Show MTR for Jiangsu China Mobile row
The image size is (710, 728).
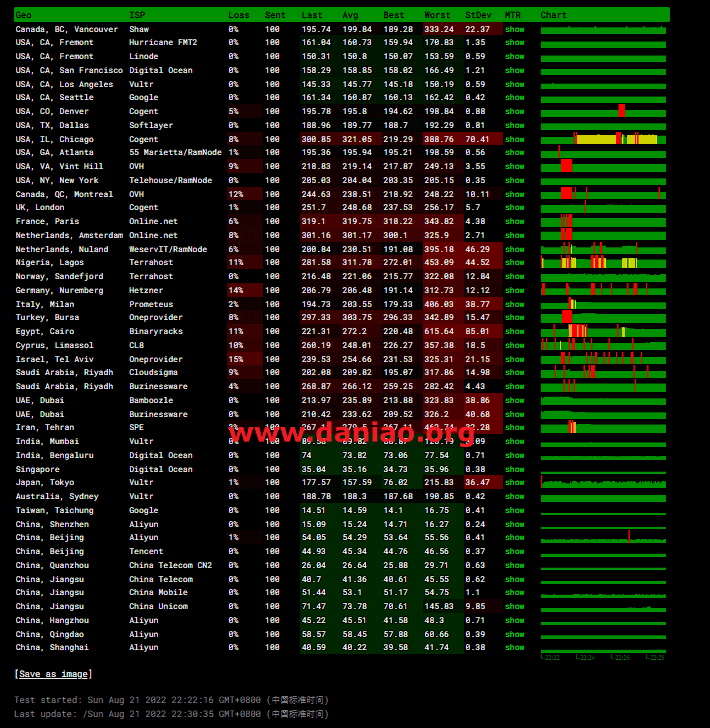tap(515, 592)
